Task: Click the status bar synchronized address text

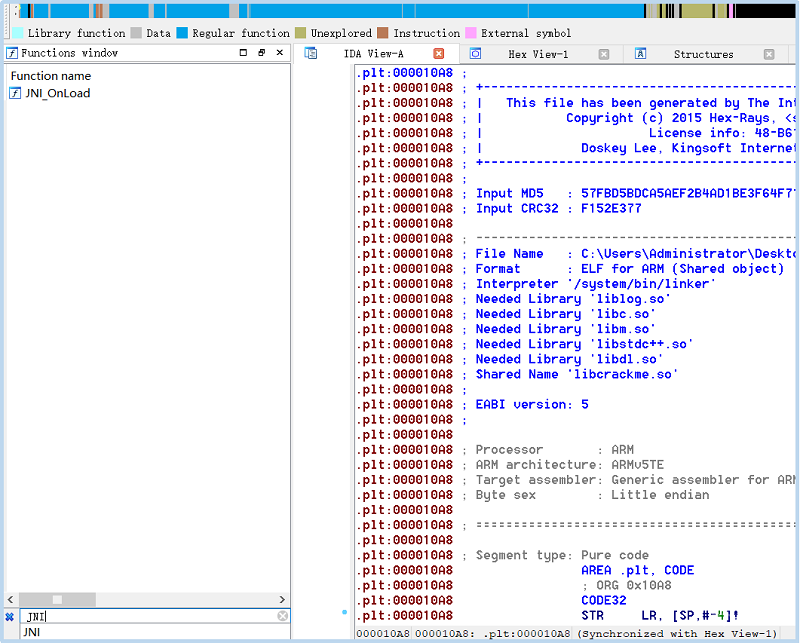Action: point(677,633)
